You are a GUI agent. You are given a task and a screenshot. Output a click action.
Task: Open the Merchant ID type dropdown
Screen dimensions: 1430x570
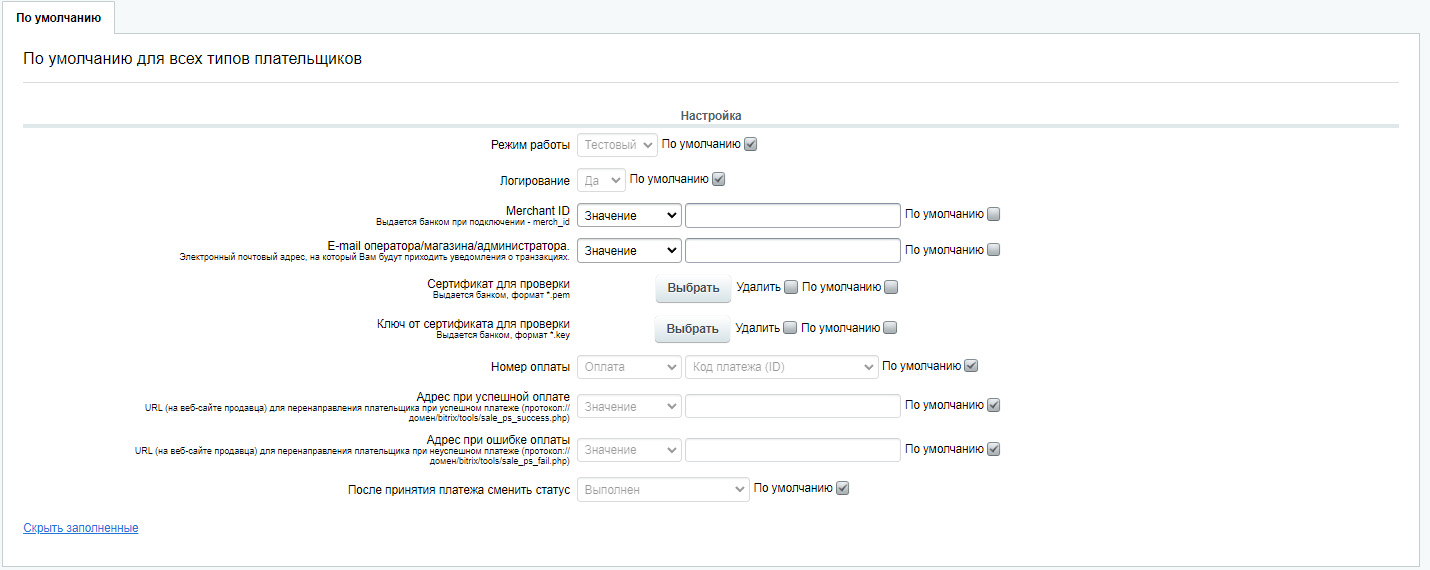pyautogui.click(x=629, y=215)
